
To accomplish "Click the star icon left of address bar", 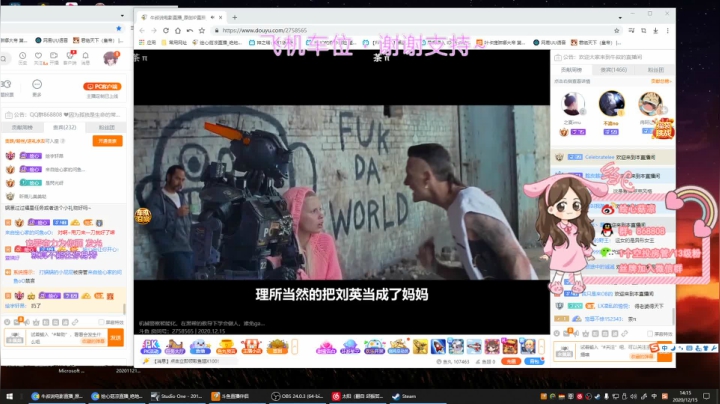I will click(202, 30).
